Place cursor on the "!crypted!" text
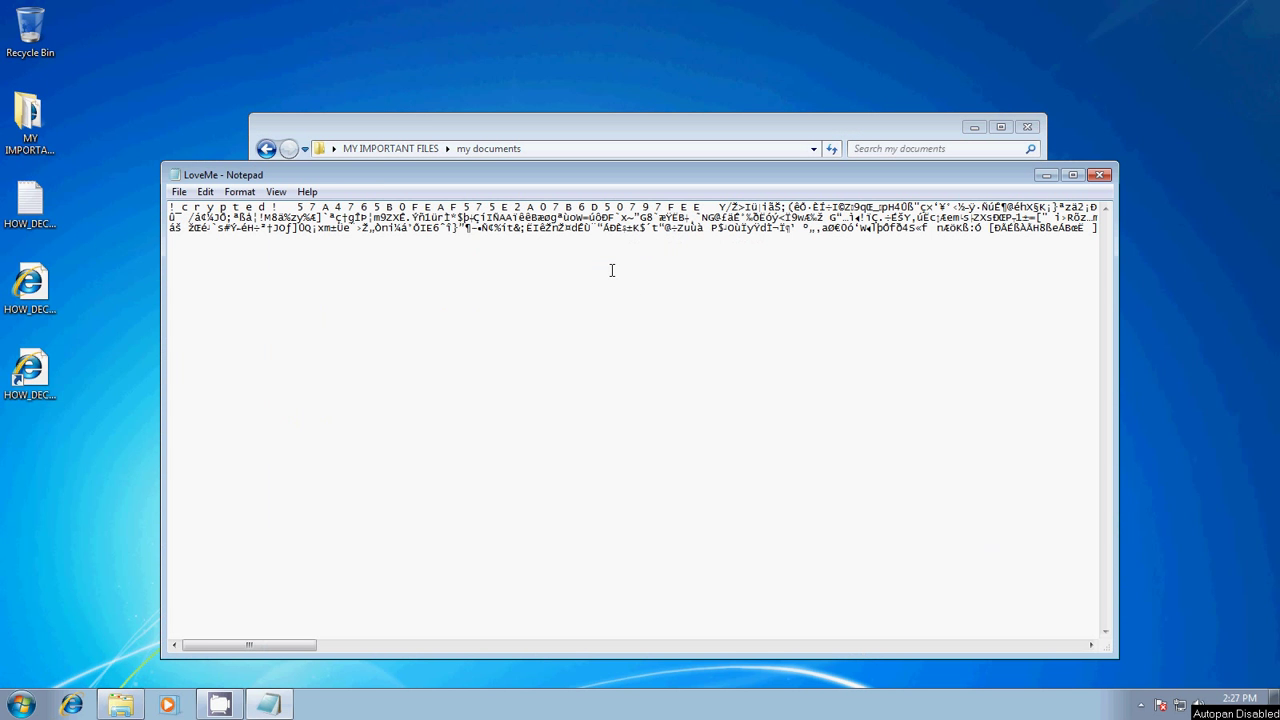 point(223,207)
